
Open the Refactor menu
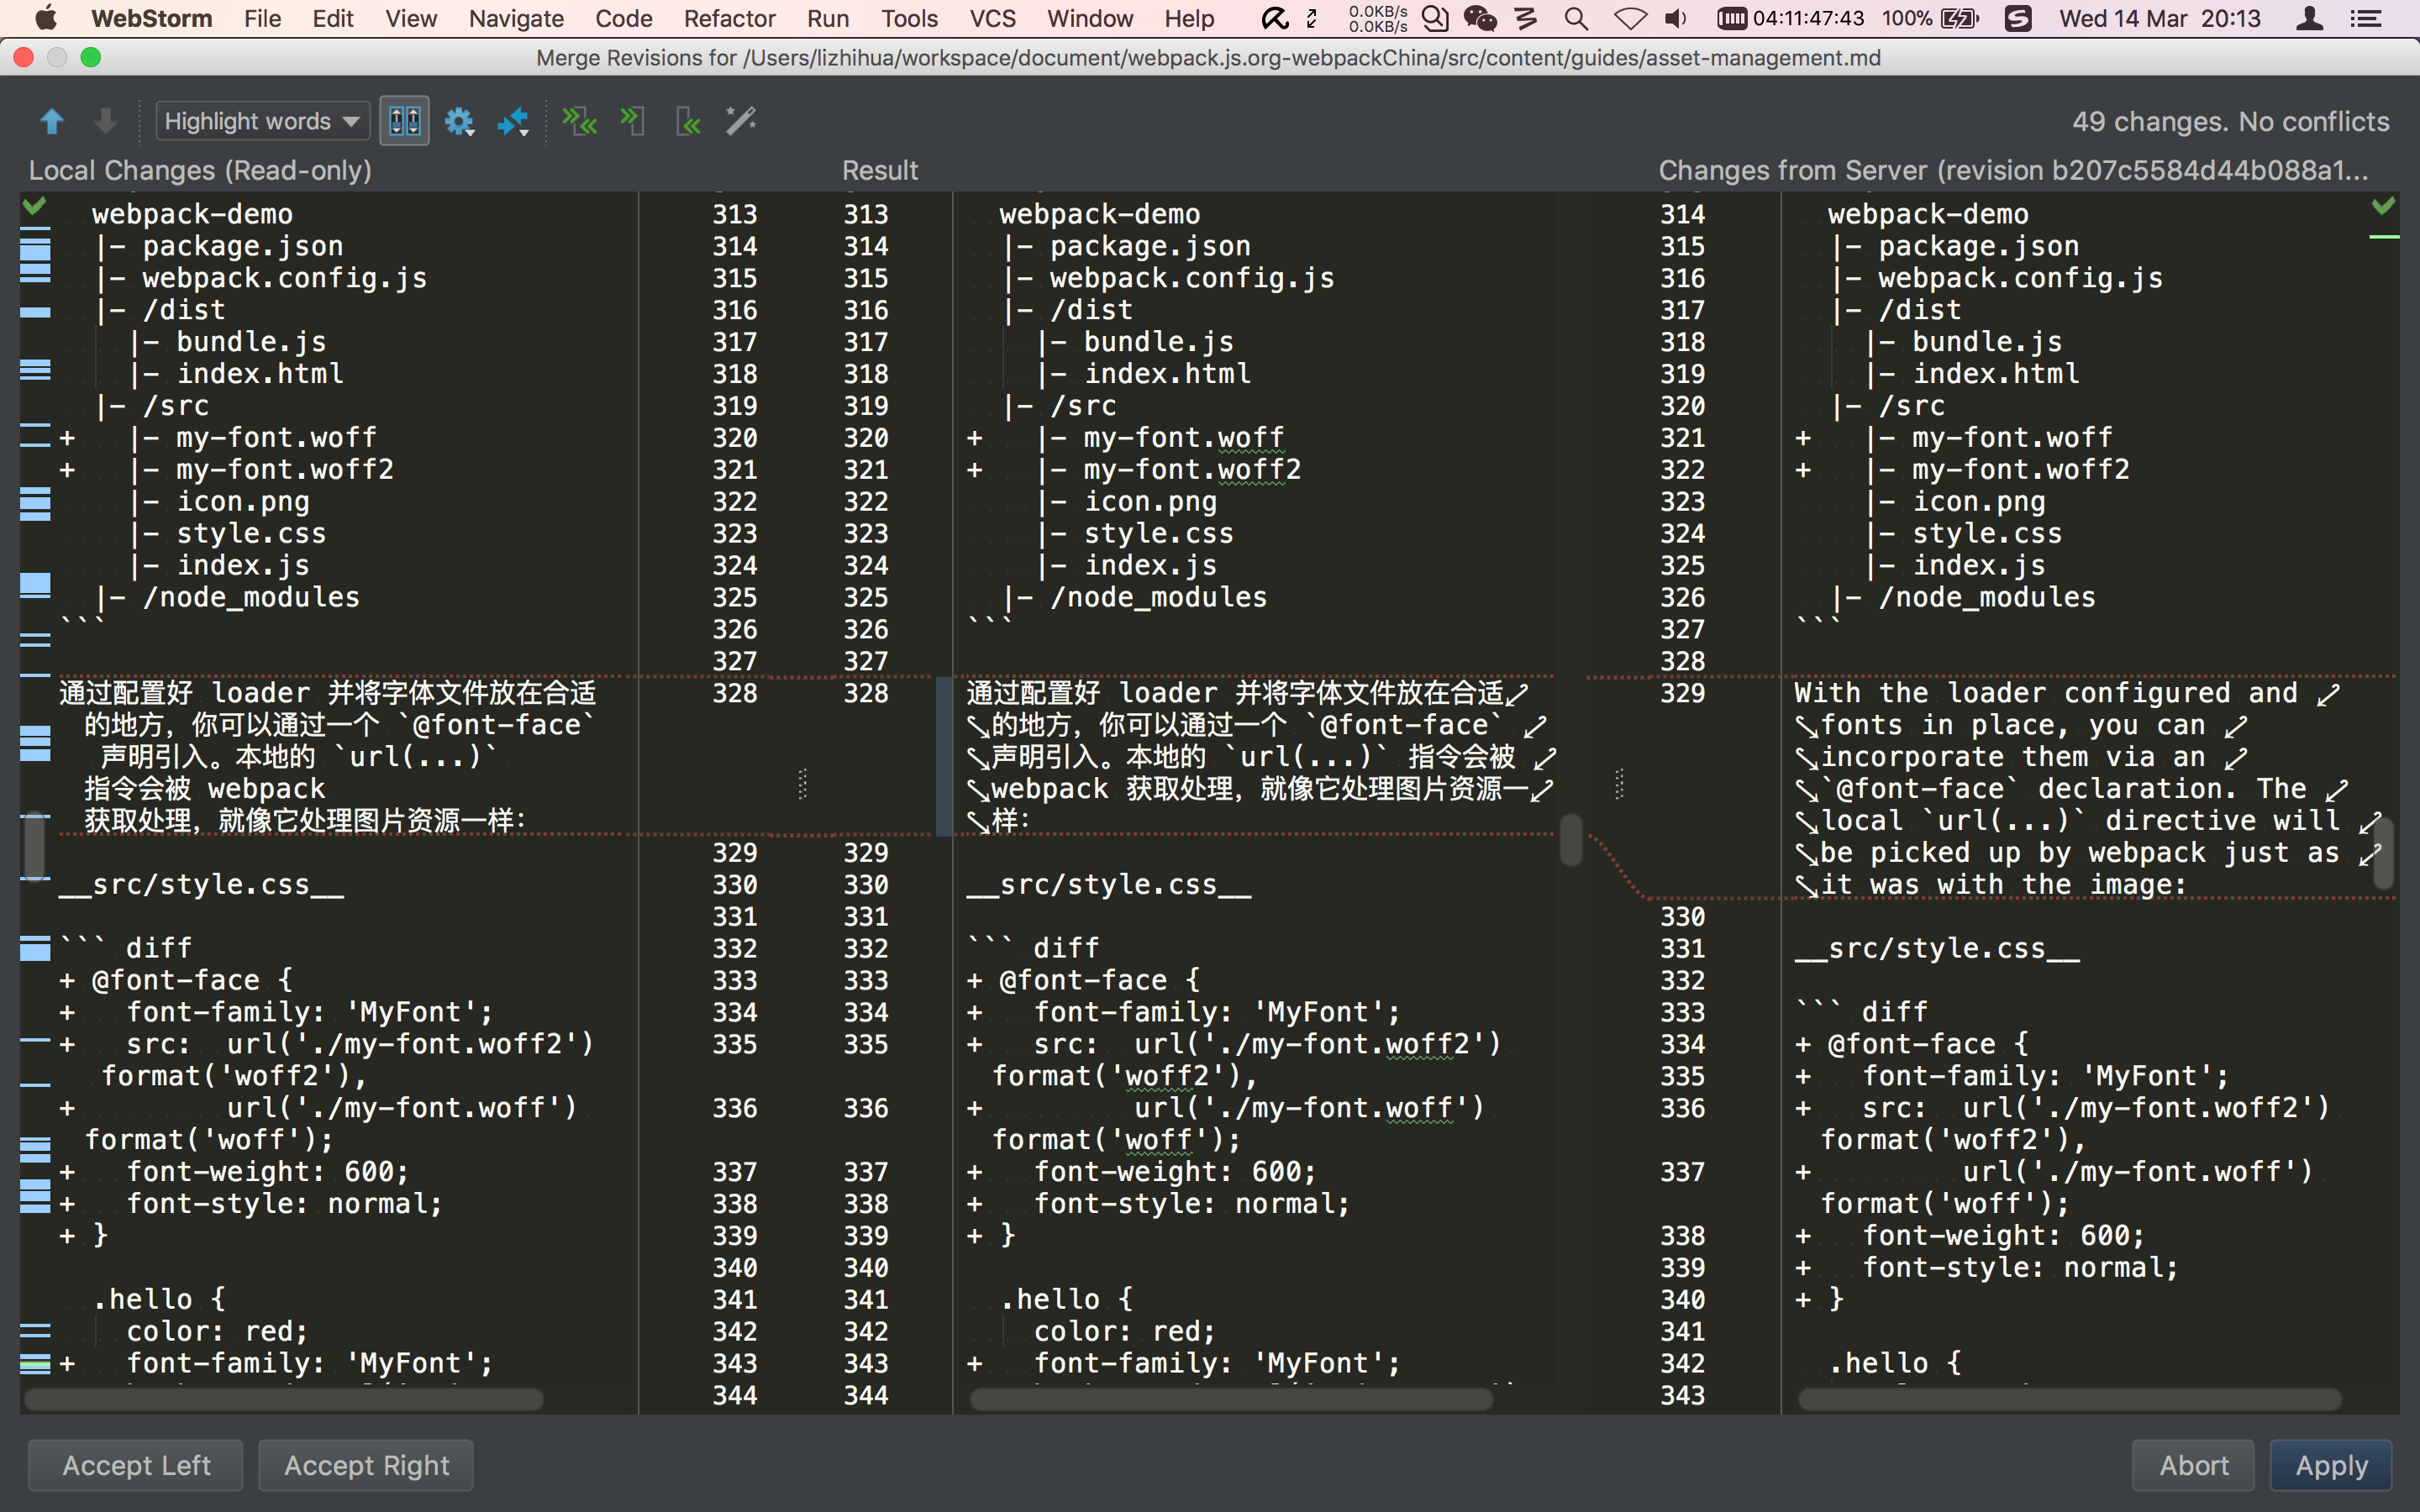click(x=729, y=18)
